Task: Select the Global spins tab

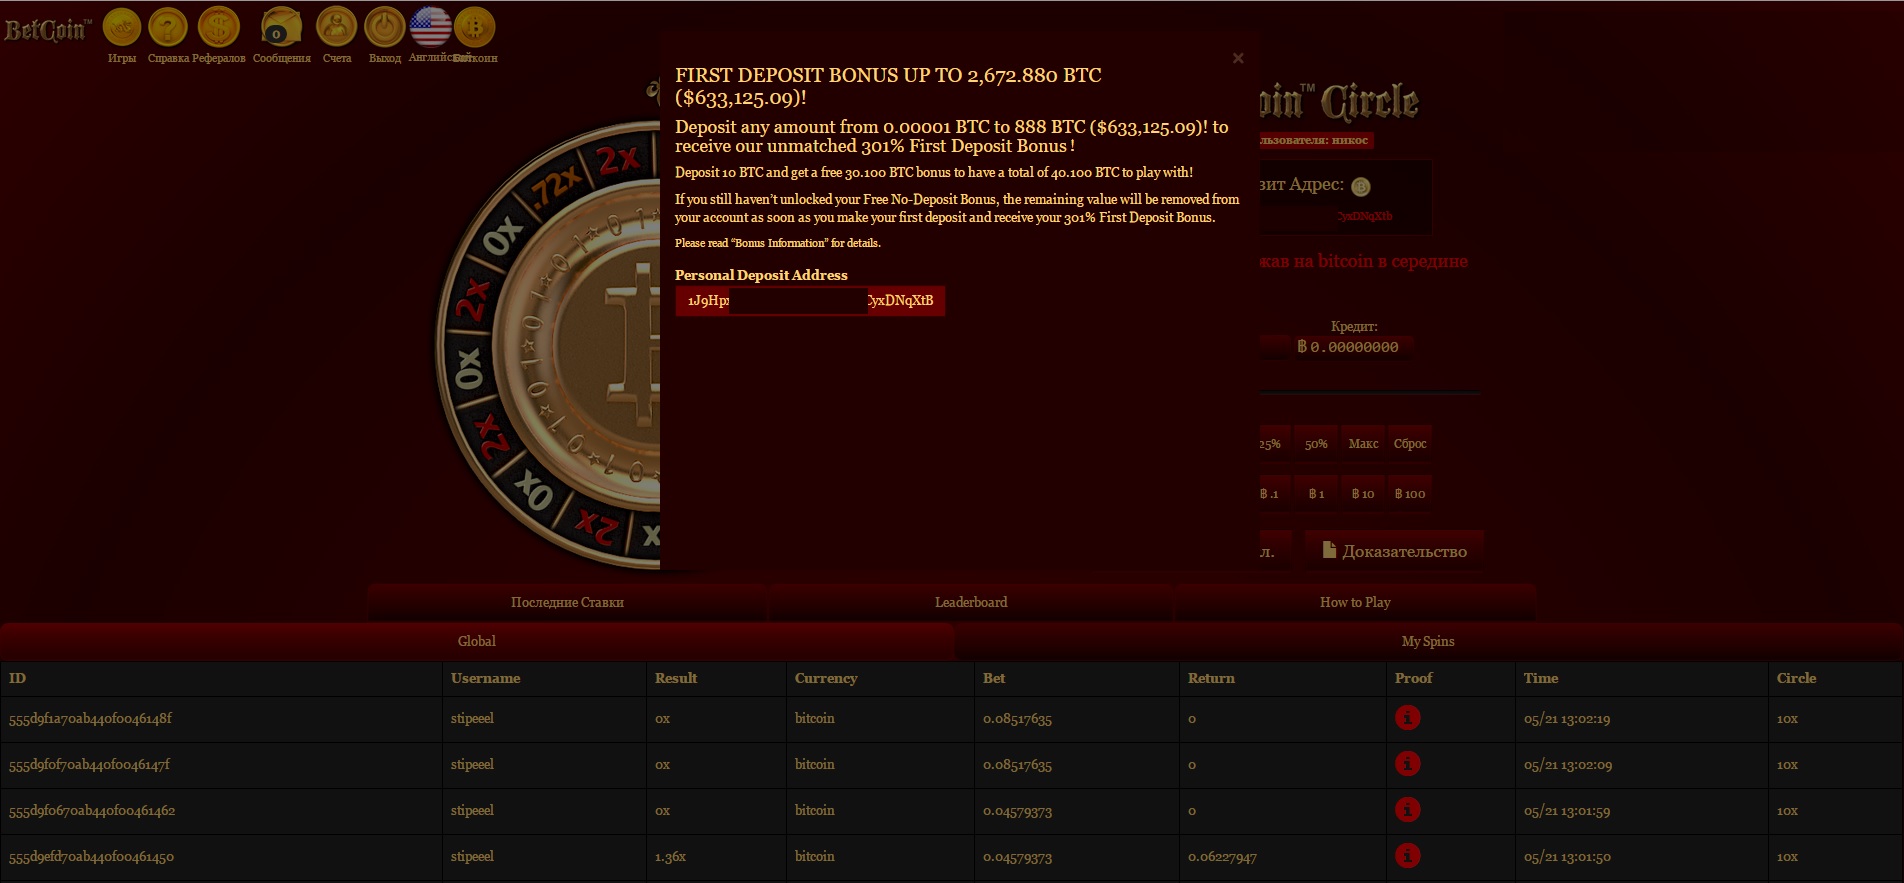Action: 476,641
